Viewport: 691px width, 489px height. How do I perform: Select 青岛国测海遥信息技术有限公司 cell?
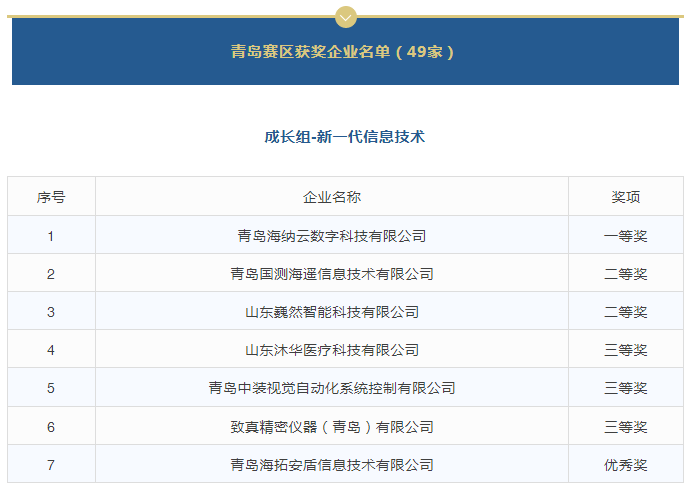click(x=332, y=274)
